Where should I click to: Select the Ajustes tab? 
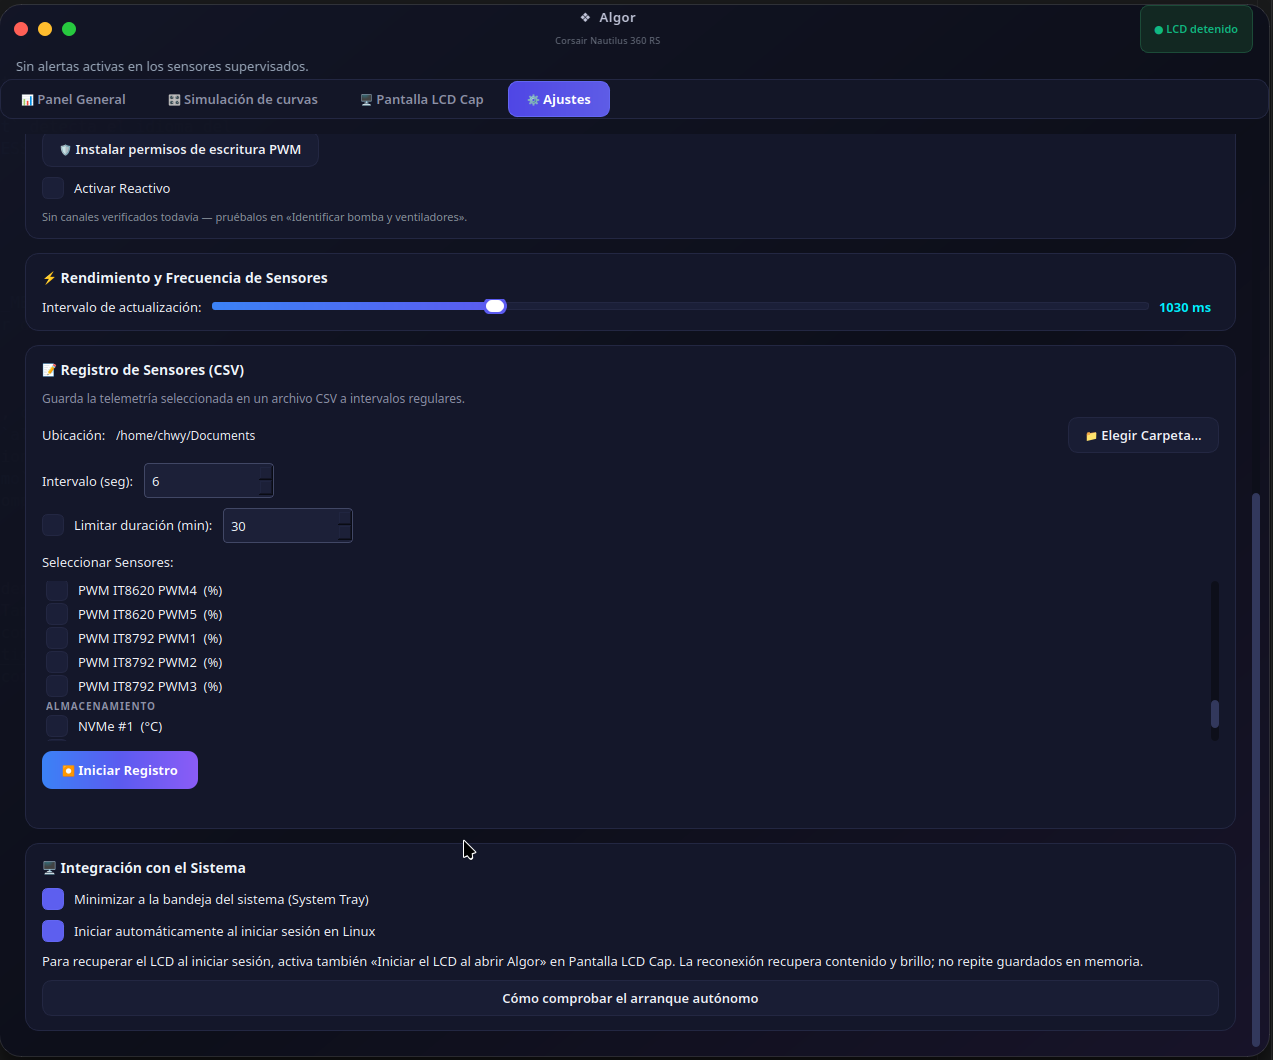(x=559, y=99)
